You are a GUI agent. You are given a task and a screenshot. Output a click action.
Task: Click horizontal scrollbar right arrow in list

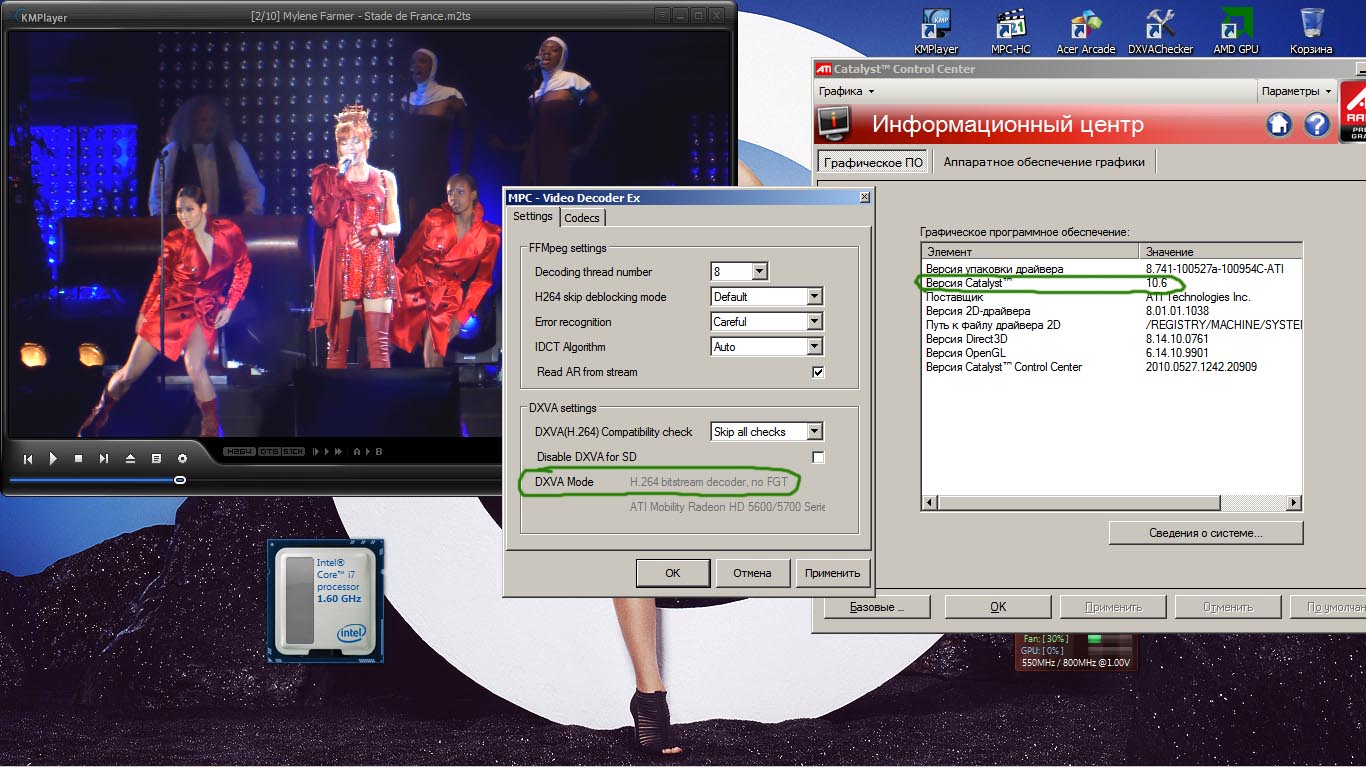click(x=1293, y=503)
